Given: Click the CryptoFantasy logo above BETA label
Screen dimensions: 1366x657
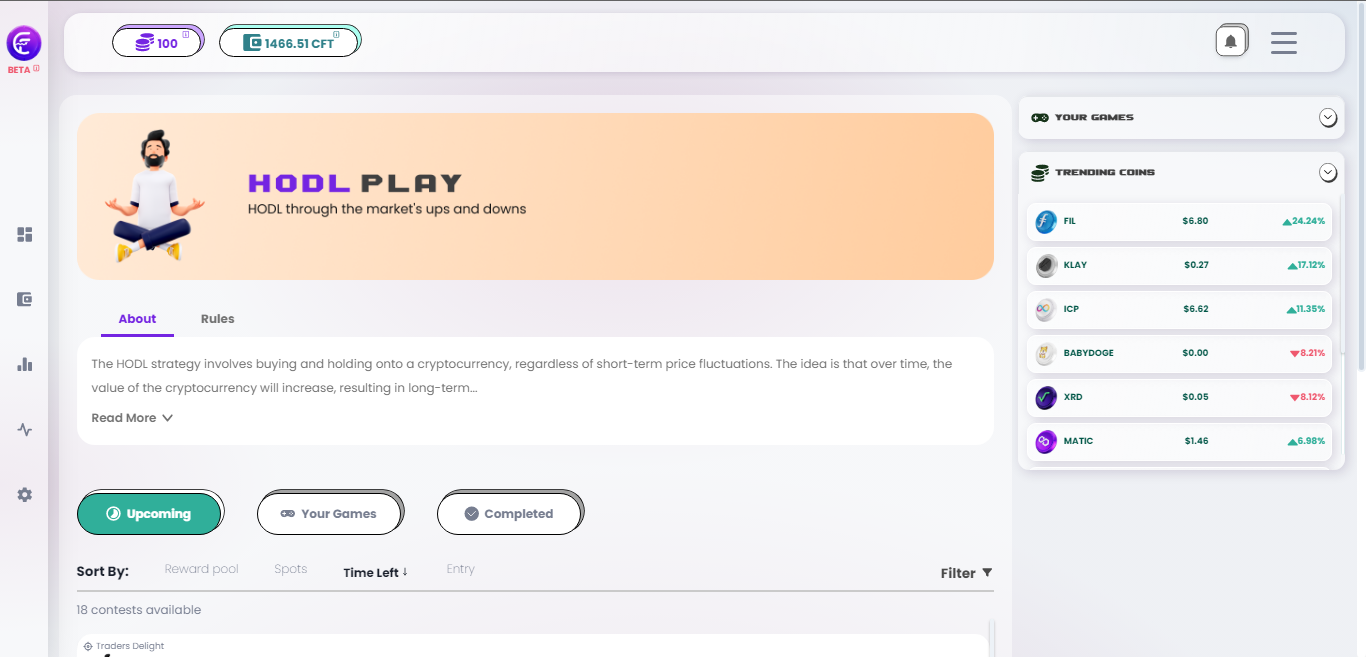Looking at the screenshot, I should pos(23,44).
